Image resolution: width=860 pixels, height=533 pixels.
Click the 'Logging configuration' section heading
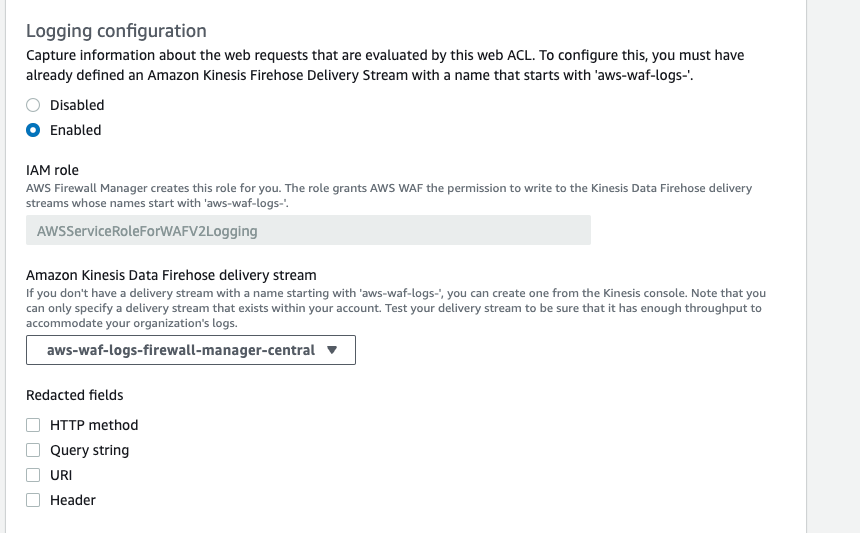(116, 31)
